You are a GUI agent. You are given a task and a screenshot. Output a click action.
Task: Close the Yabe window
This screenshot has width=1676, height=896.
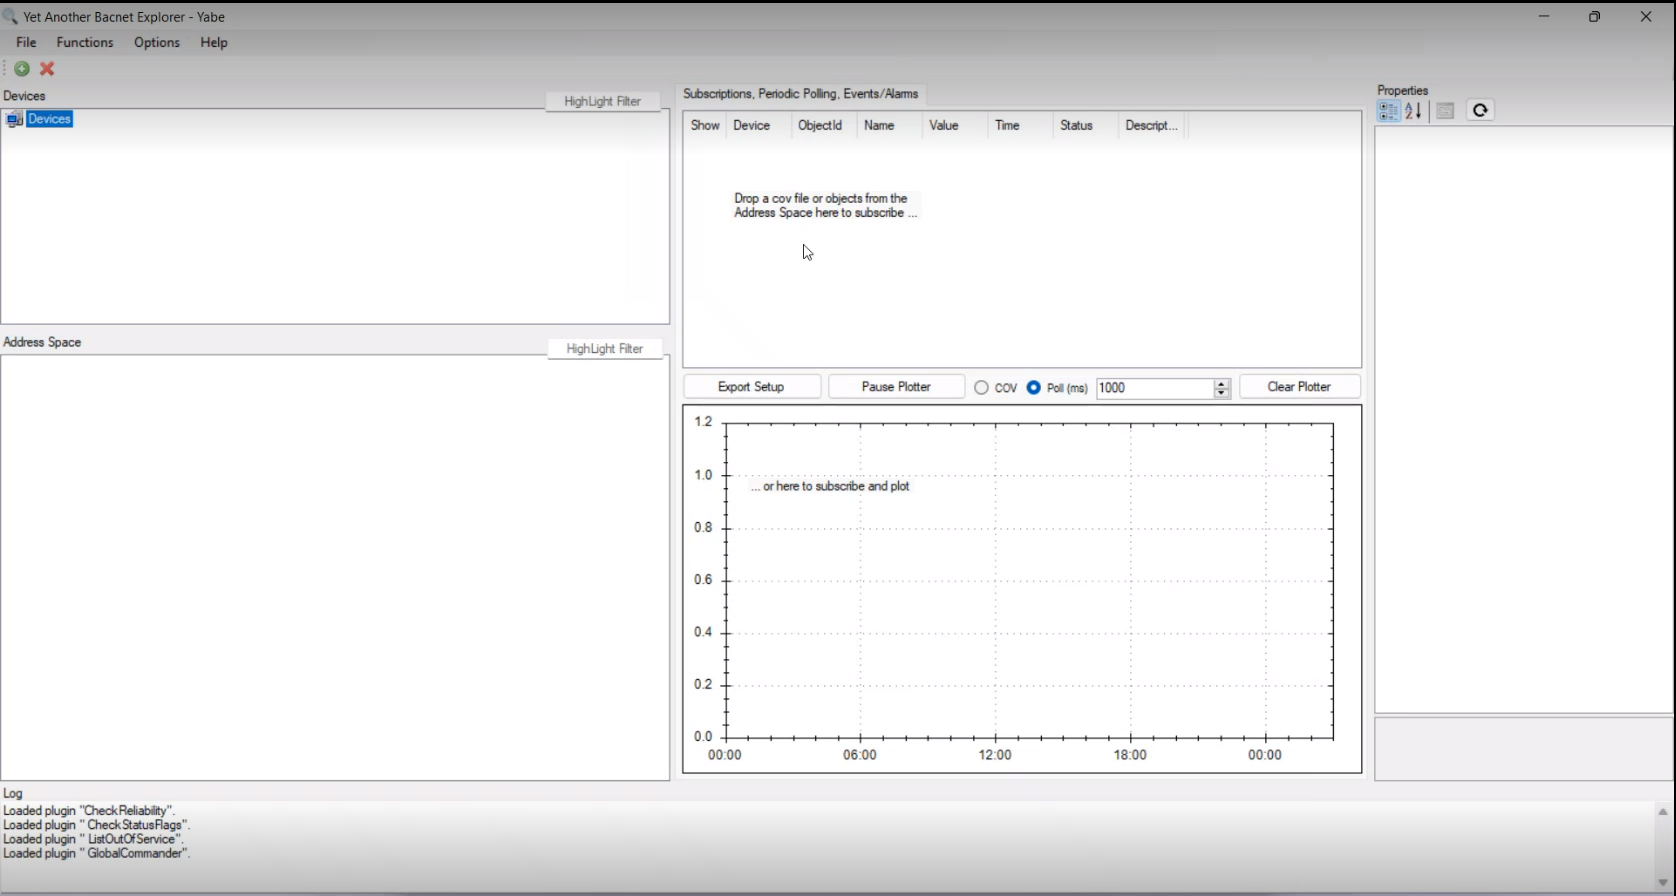pos(1646,17)
